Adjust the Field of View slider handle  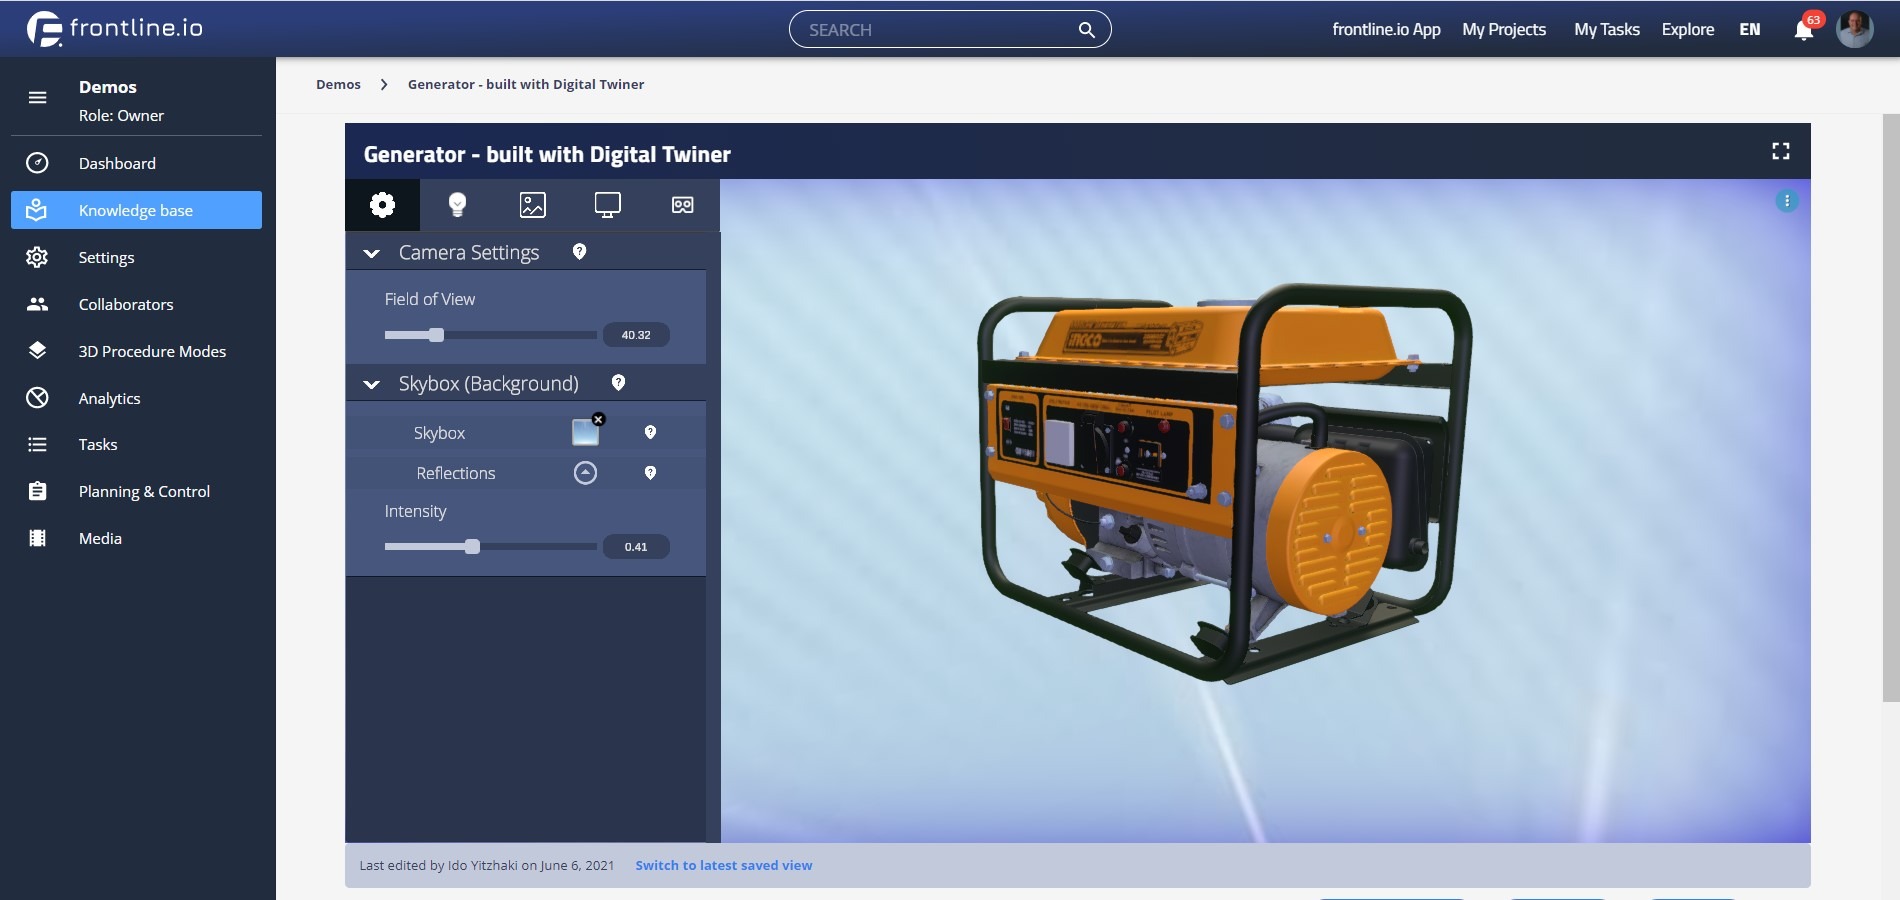click(436, 335)
